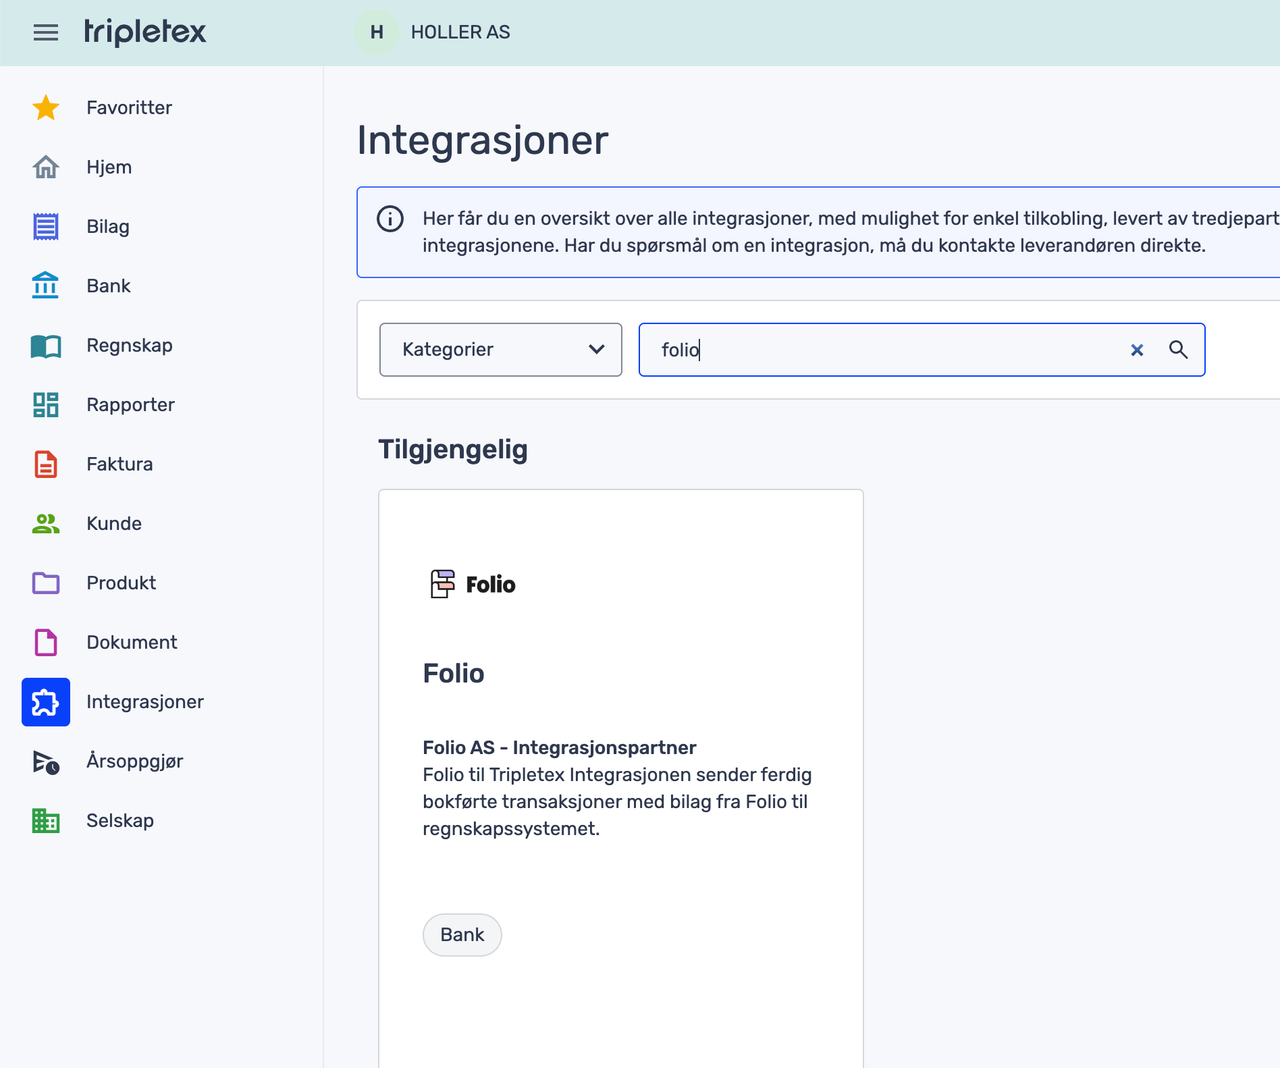Screen dimensions: 1280x1068
Task: Open Faktura menu item
Action: click(x=120, y=464)
